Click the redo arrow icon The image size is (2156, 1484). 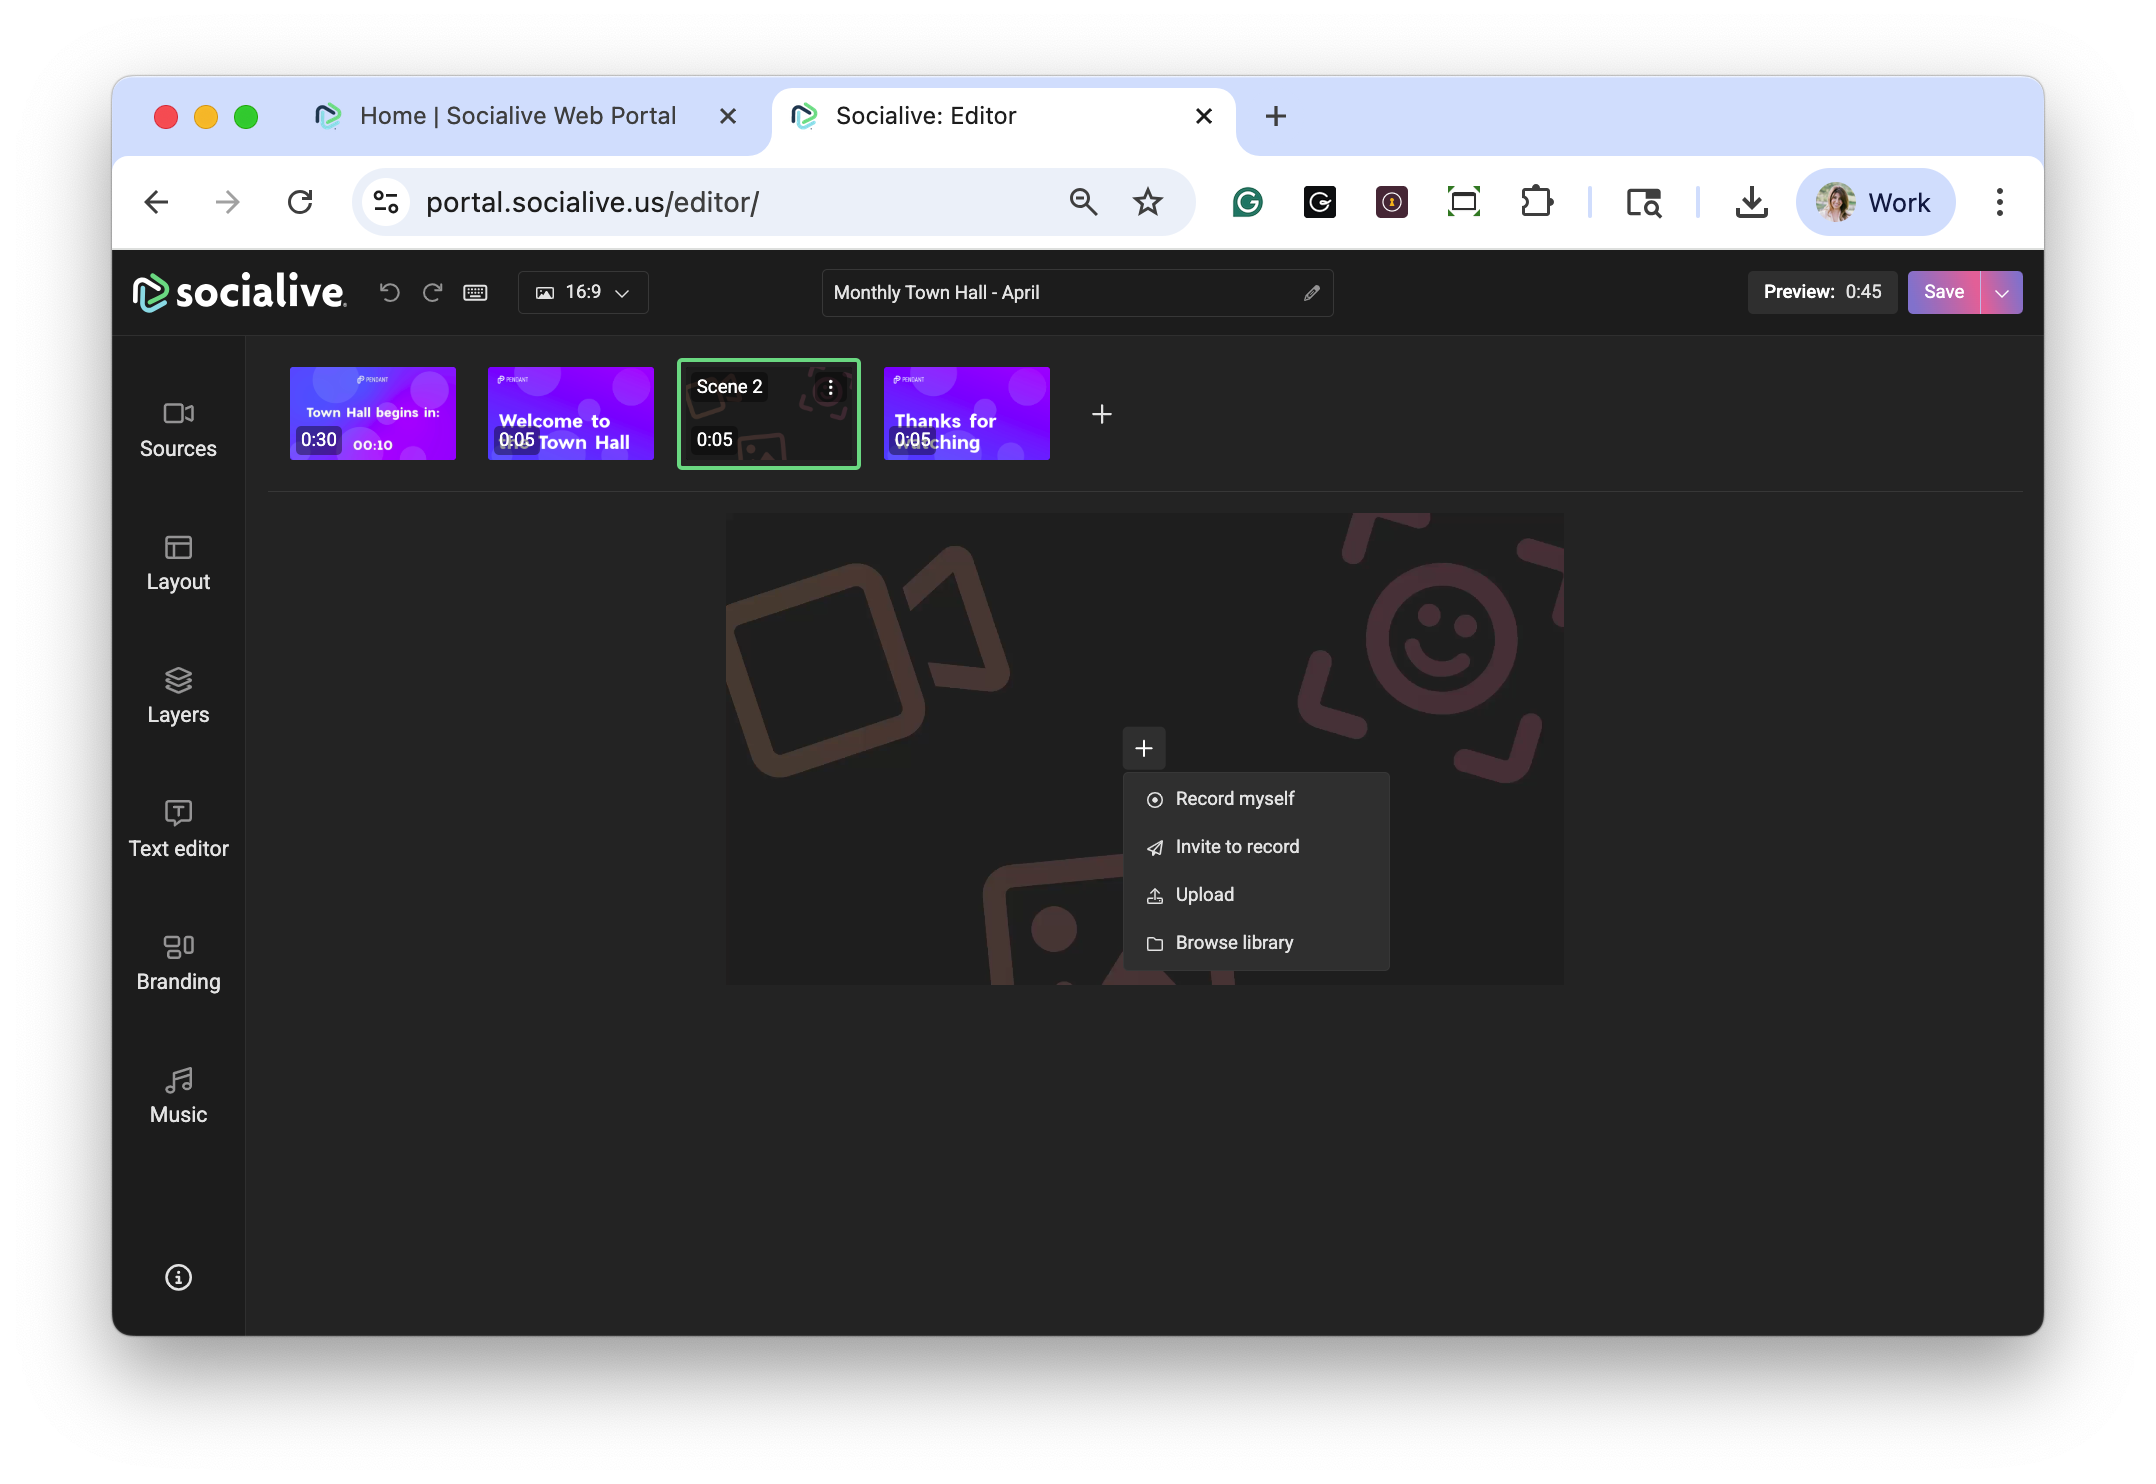(432, 292)
